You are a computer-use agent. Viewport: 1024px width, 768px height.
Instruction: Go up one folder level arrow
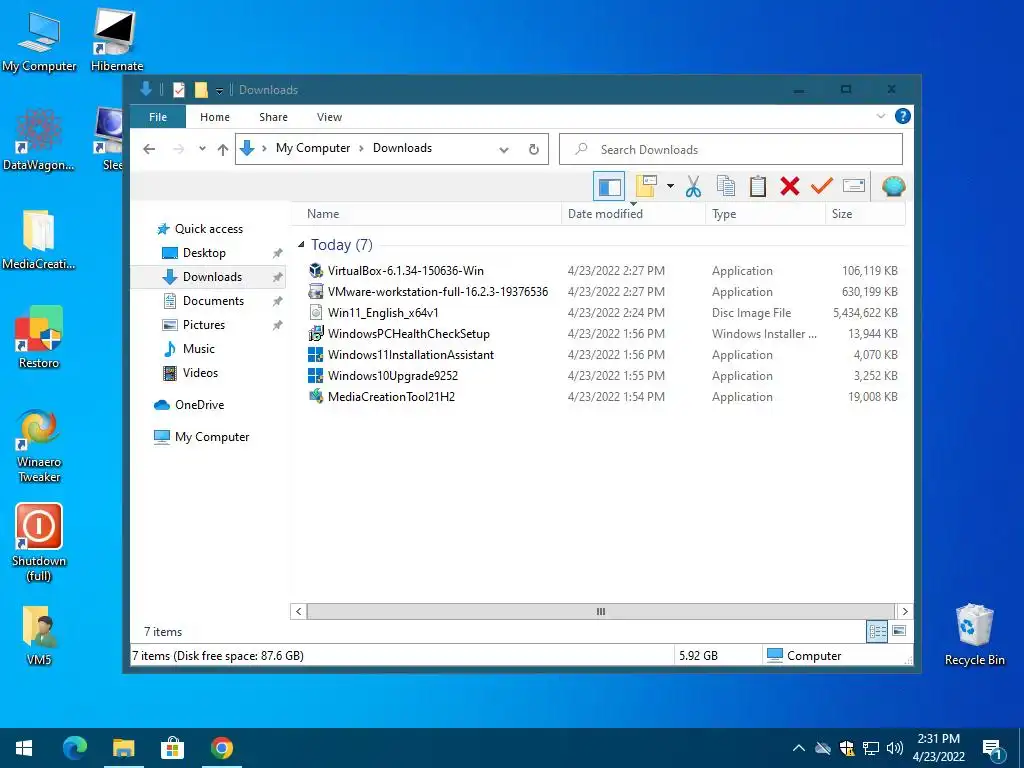[223, 150]
